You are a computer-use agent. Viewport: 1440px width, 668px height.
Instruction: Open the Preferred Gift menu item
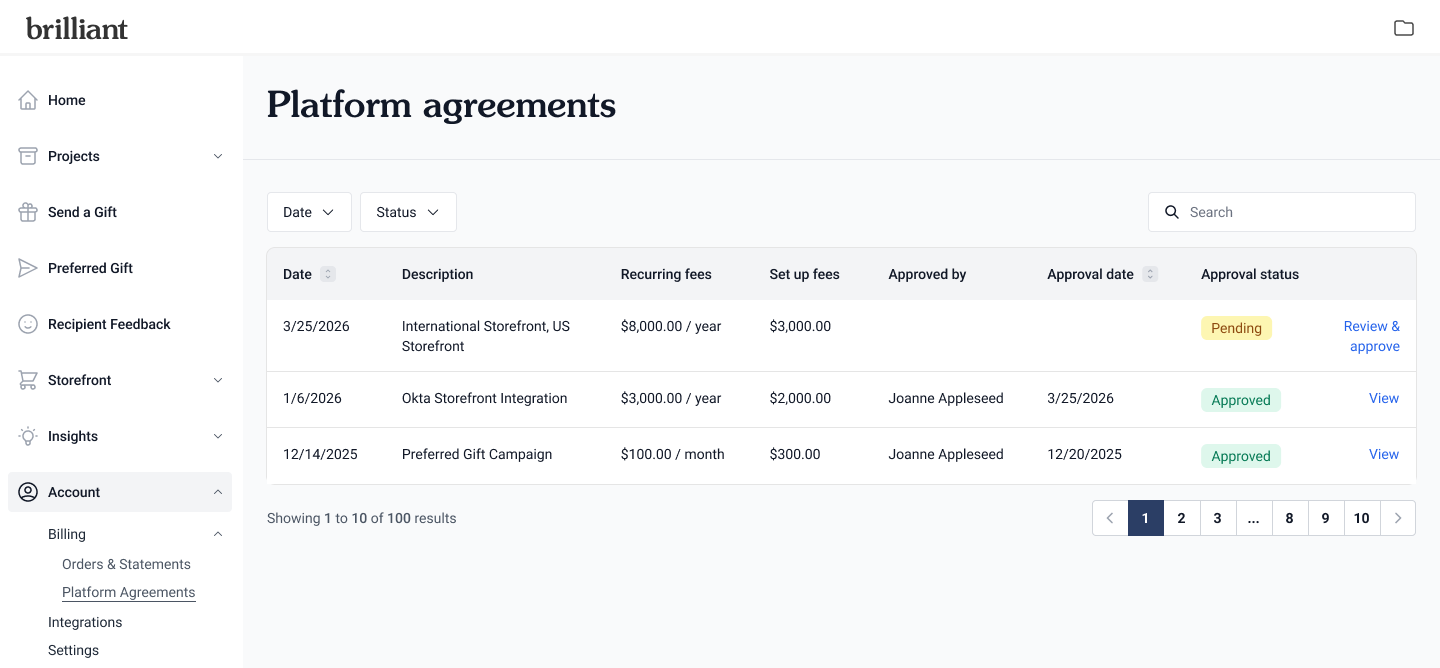coord(120,268)
